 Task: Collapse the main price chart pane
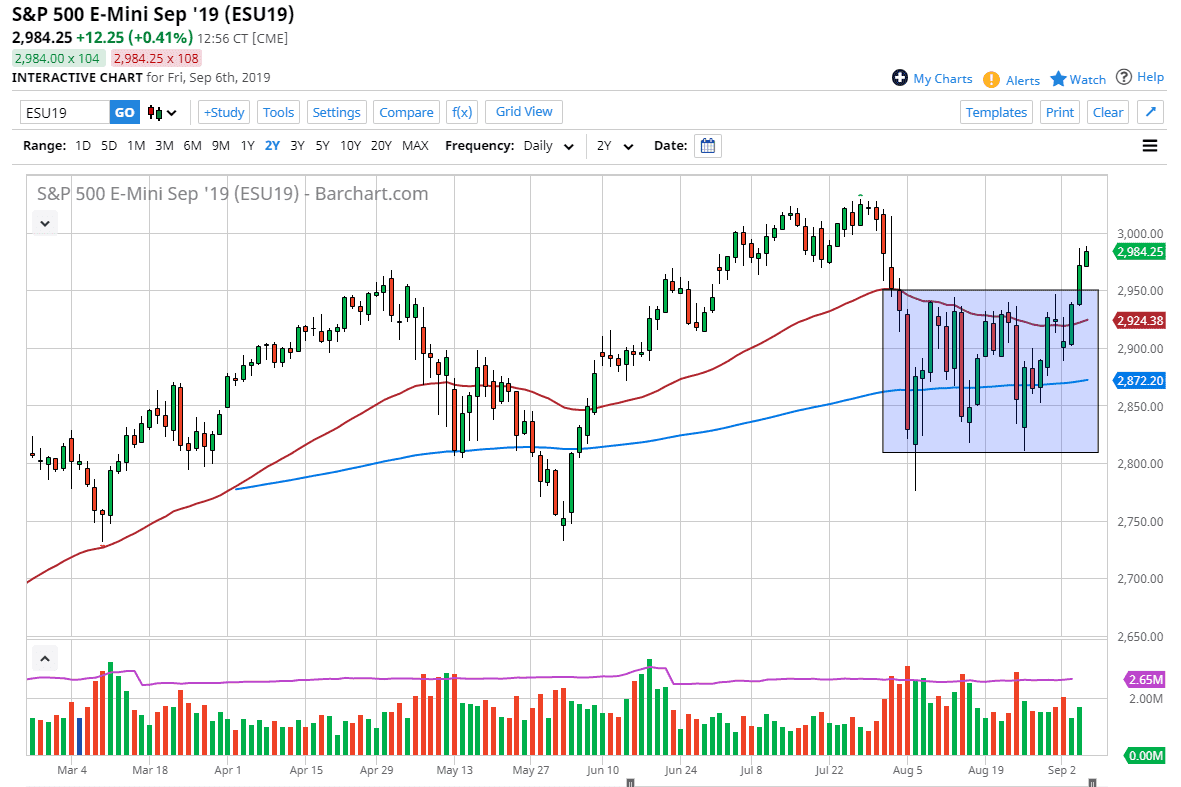pos(45,223)
